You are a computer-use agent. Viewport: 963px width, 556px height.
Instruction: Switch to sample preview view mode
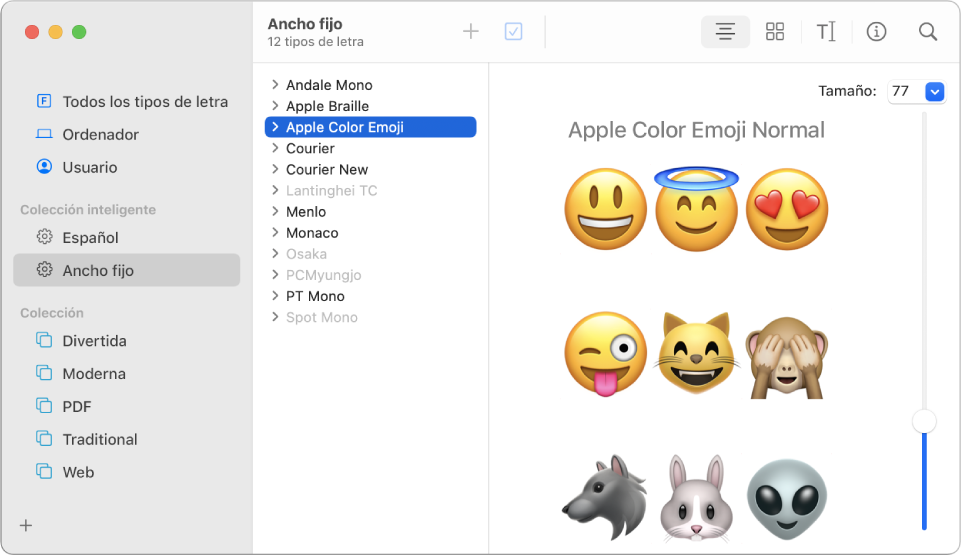click(x=725, y=31)
